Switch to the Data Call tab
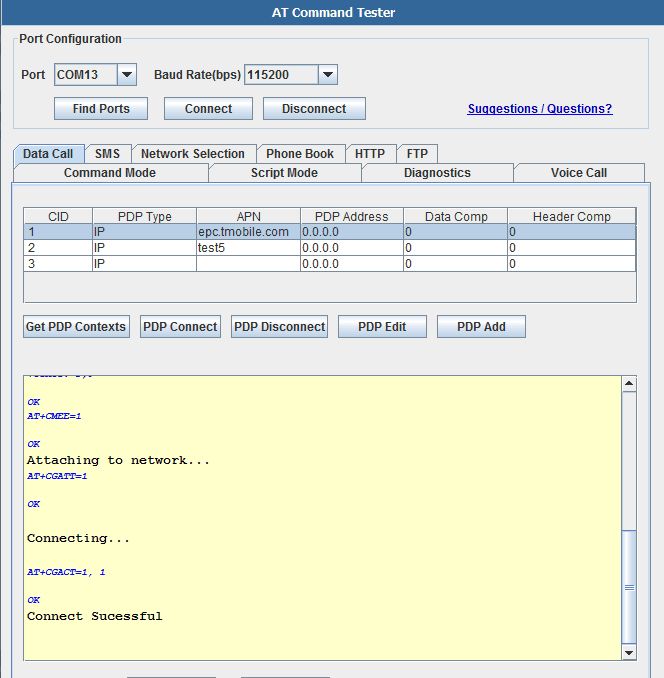 coord(48,154)
